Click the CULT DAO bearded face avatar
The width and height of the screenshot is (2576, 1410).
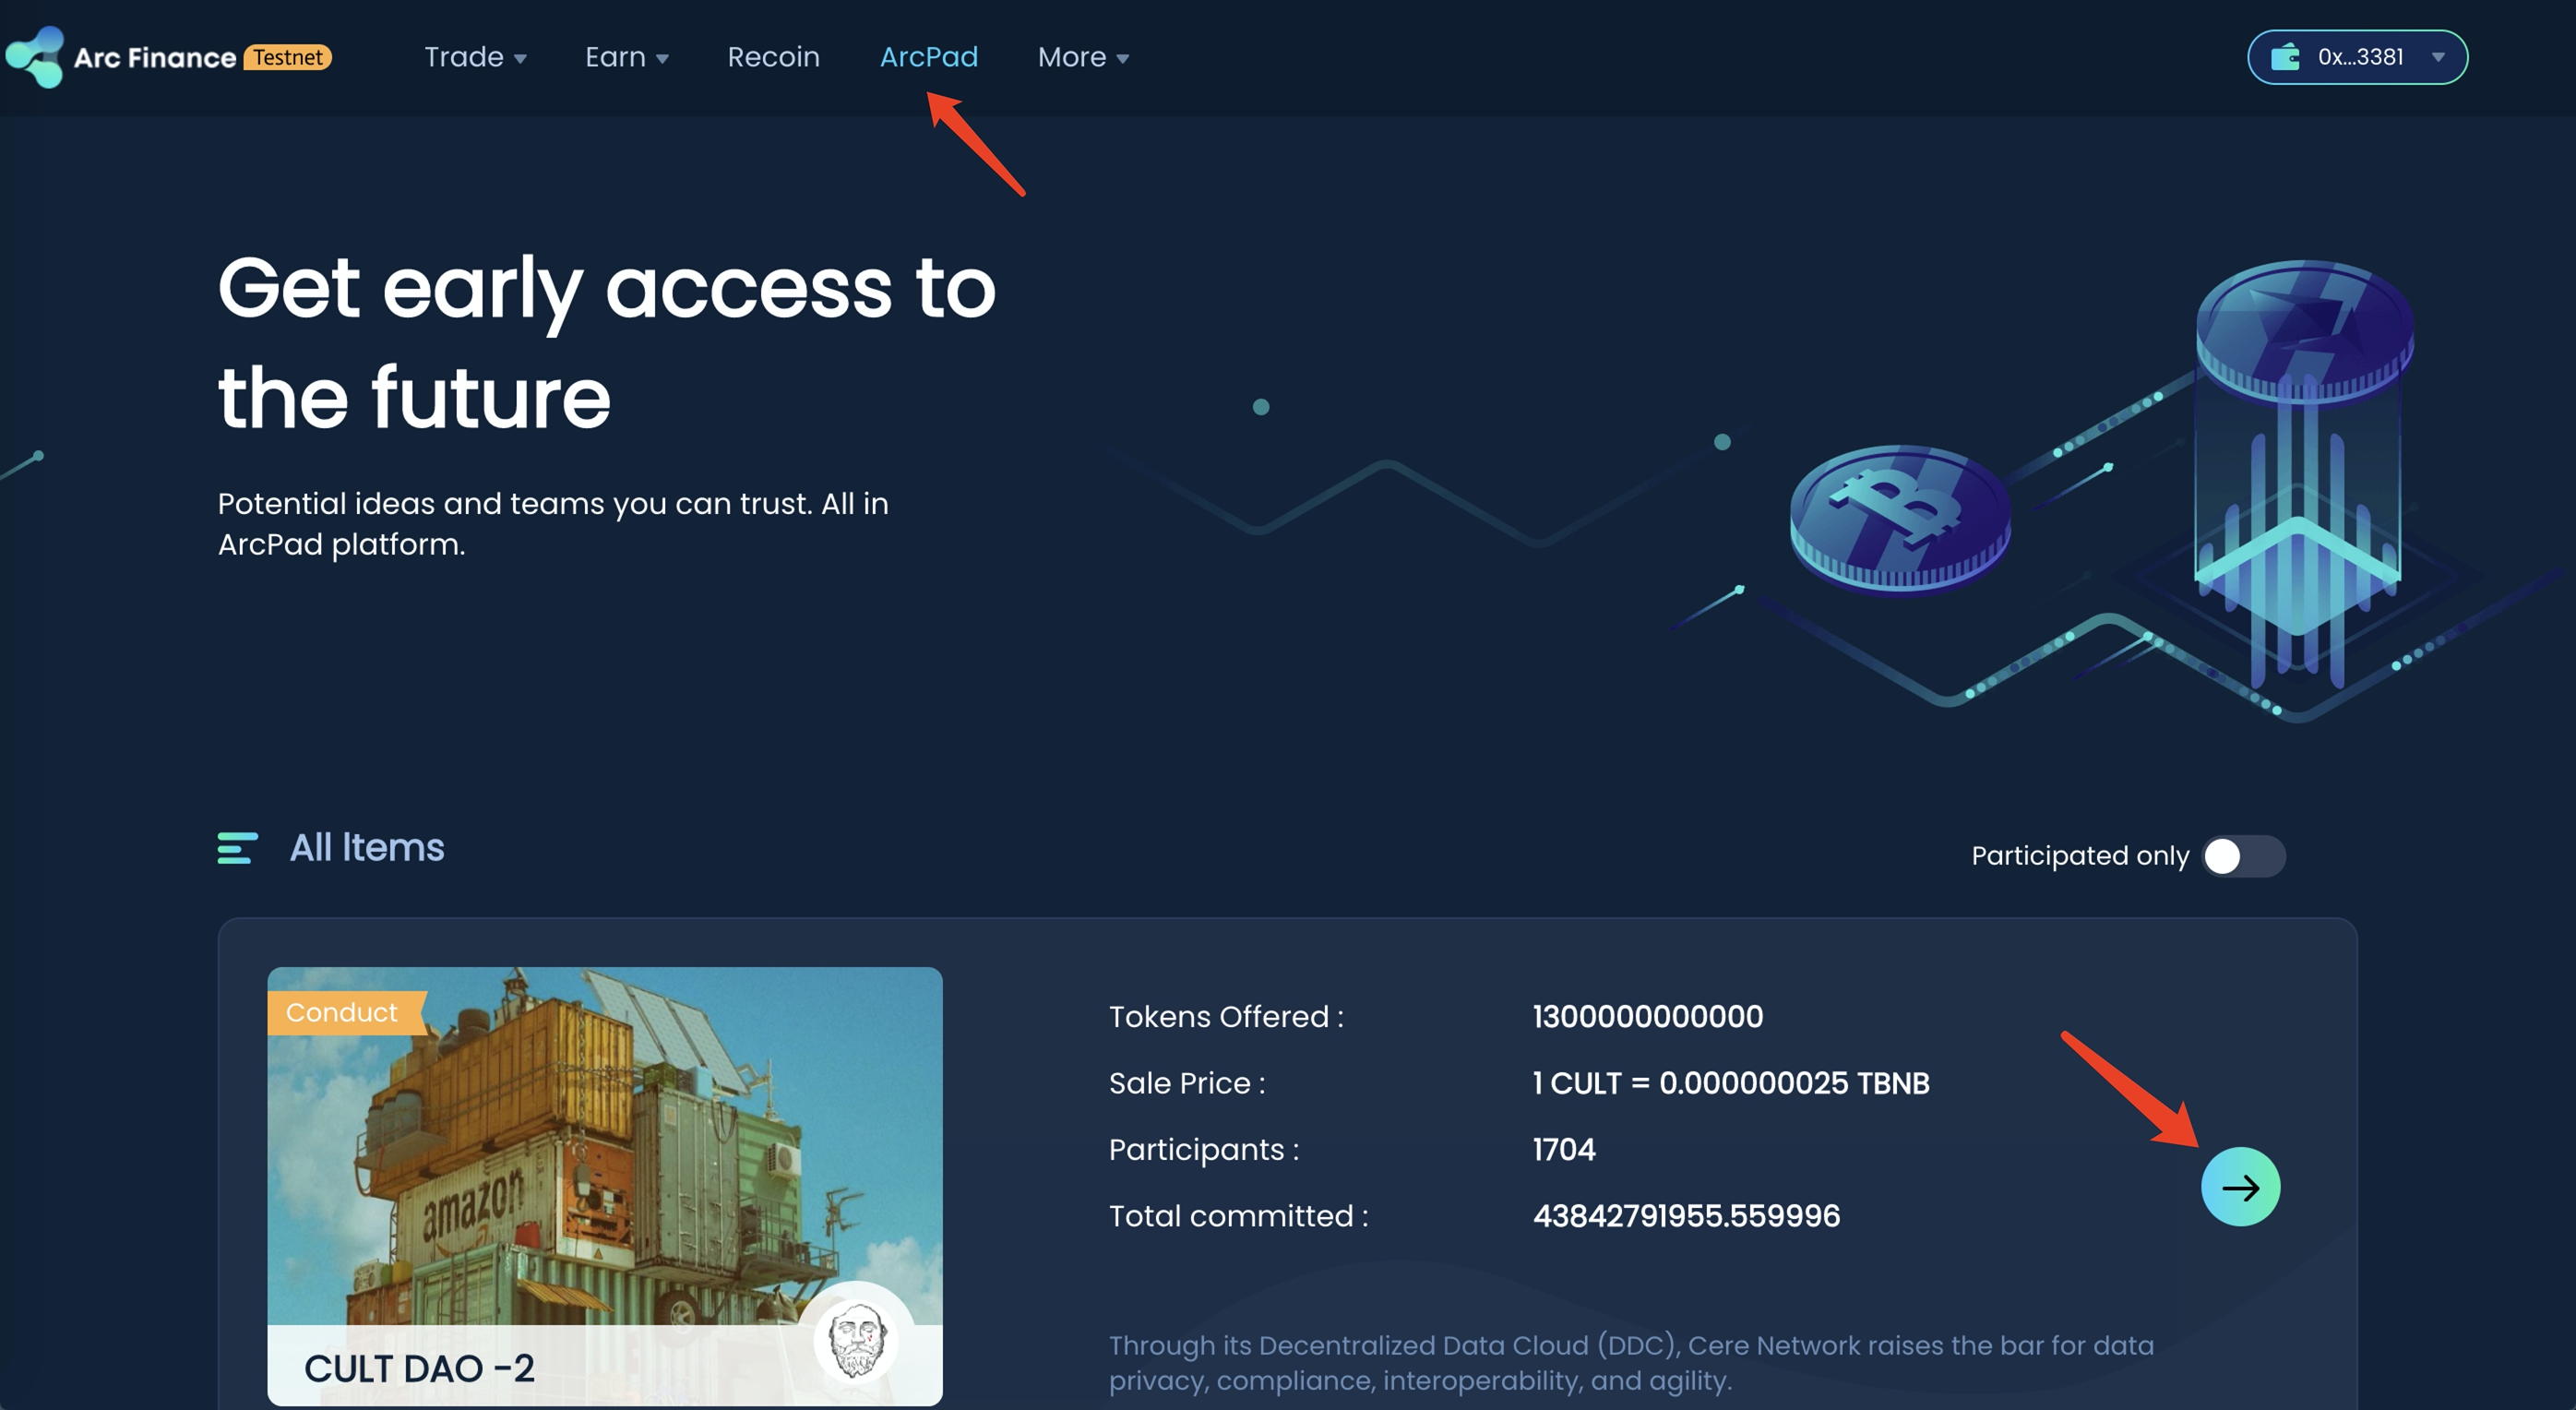pos(856,1340)
